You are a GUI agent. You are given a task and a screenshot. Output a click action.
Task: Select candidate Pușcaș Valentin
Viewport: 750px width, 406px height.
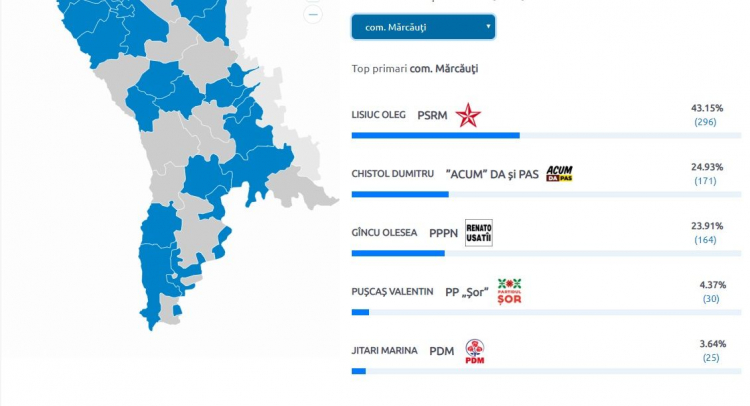392,292
